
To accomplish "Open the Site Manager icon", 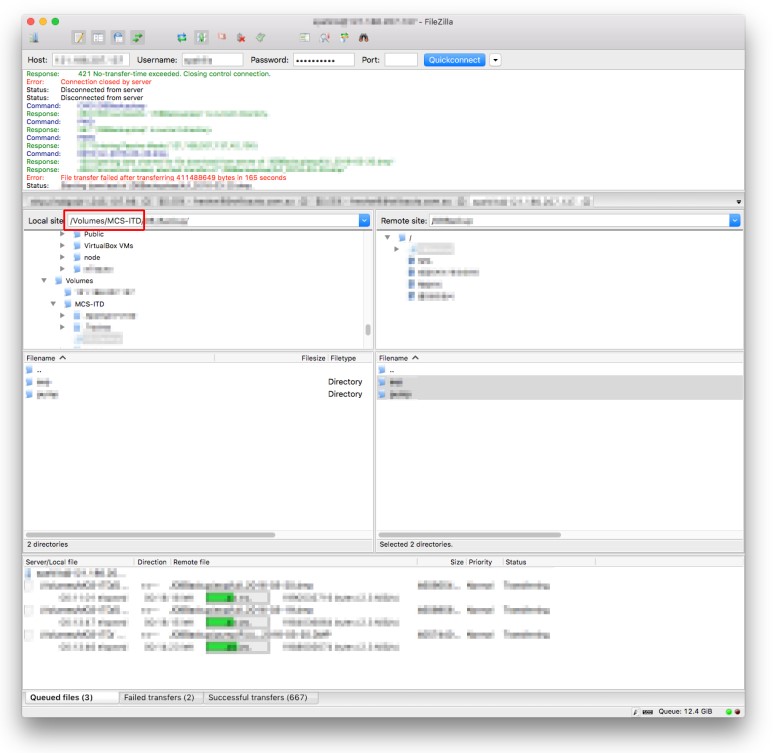I will pos(35,37).
